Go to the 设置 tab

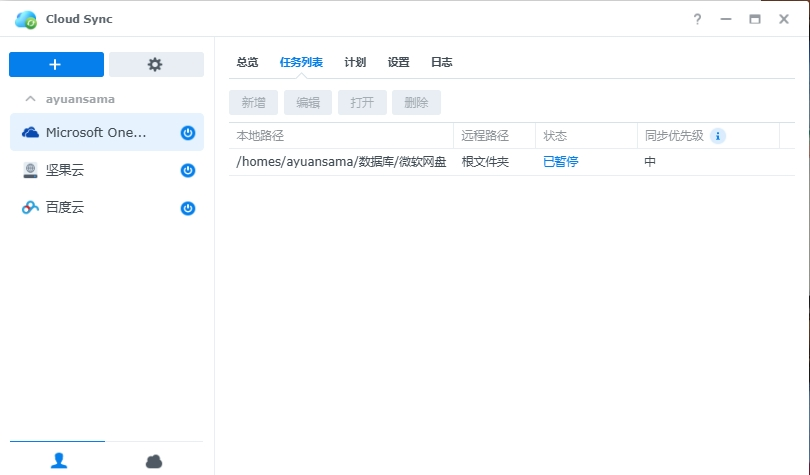[x=398, y=62]
